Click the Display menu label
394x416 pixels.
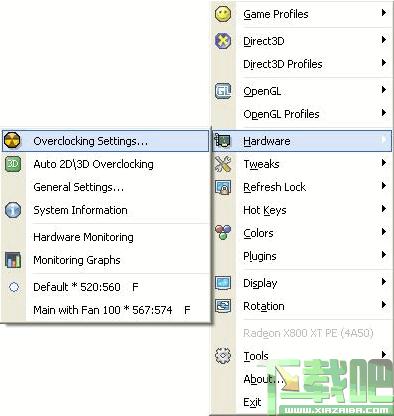(260, 283)
